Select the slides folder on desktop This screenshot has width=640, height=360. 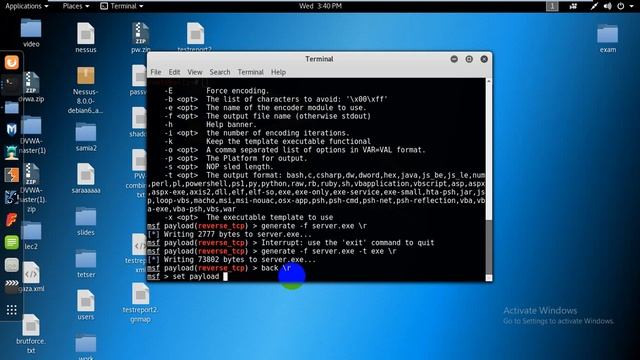86,222
